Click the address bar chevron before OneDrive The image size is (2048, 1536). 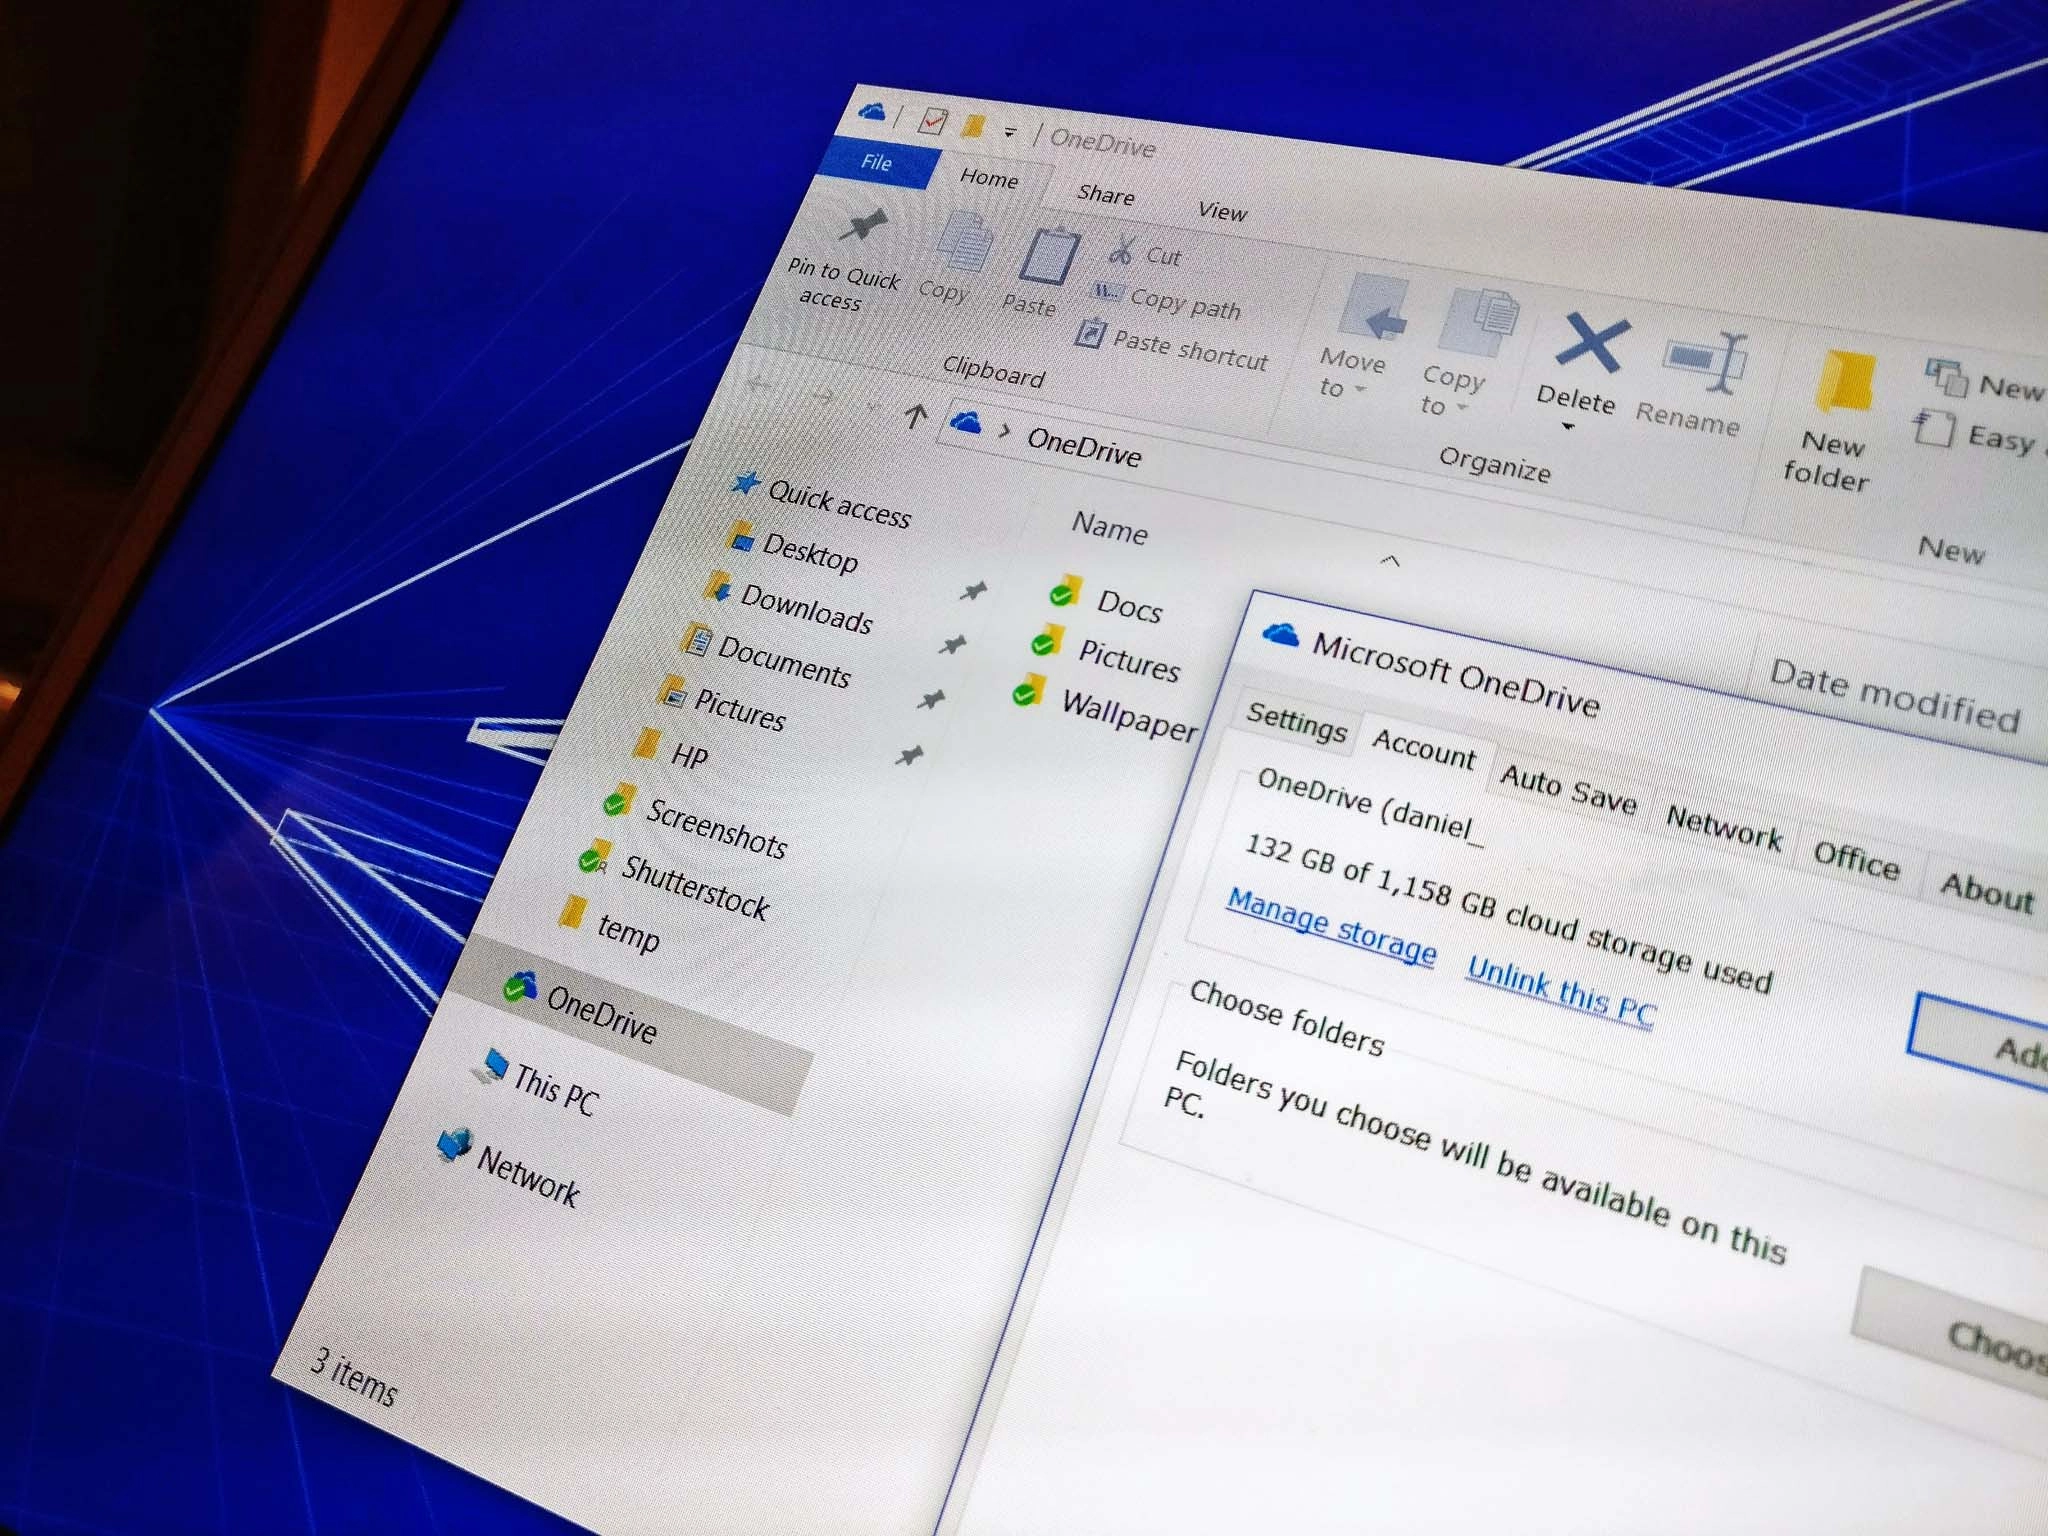[x=1005, y=431]
